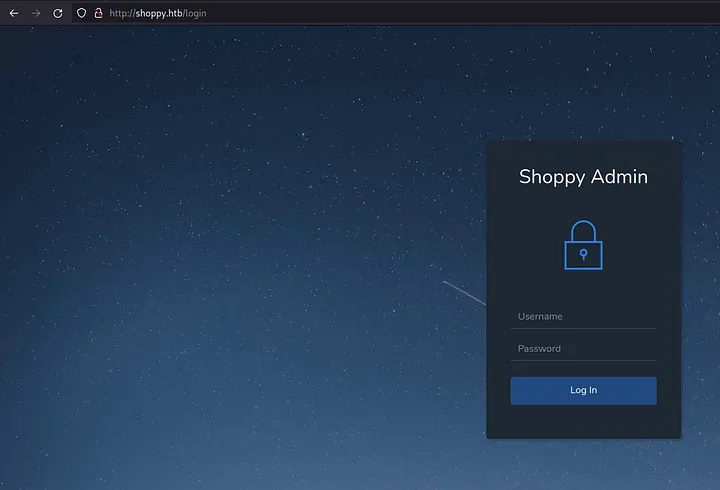The image size is (720, 490).
Task: Go back using the browser back arrow
Action: (14, 13)
